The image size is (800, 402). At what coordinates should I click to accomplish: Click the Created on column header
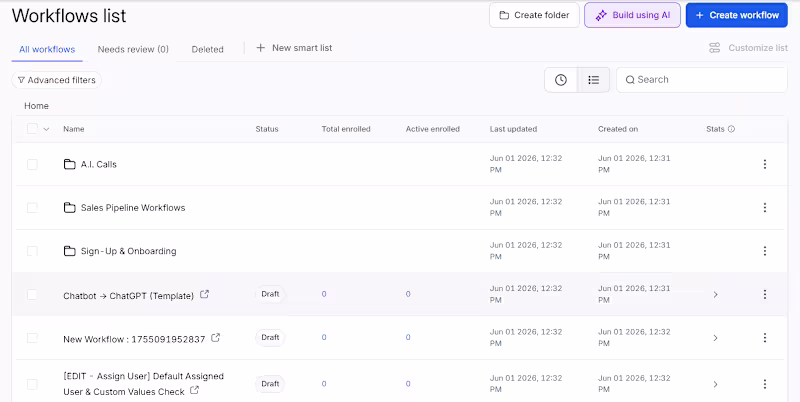tap(618, 129)
